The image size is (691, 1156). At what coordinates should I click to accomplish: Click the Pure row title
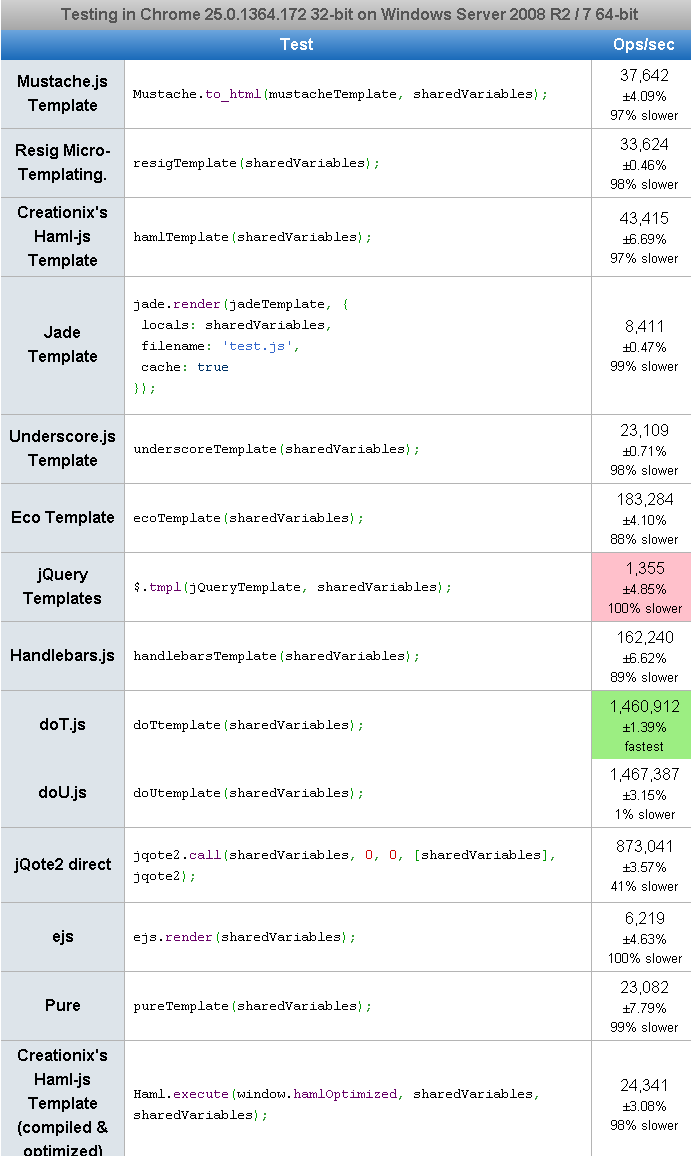(62, 1006)
